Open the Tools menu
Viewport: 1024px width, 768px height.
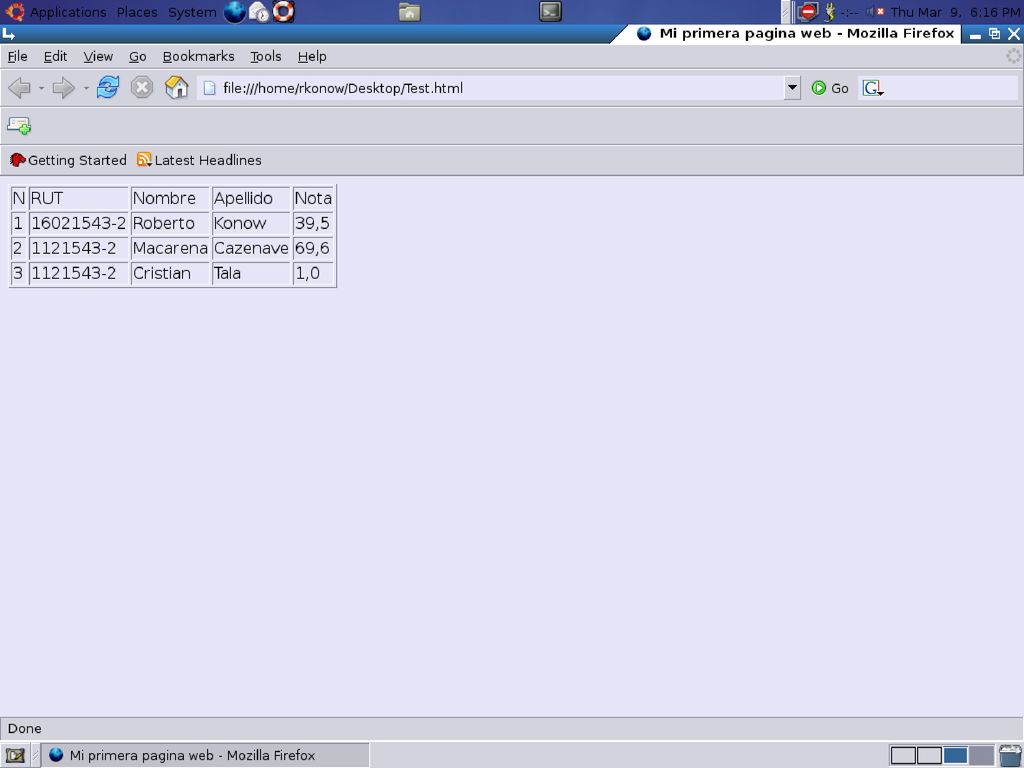(266, 57)
